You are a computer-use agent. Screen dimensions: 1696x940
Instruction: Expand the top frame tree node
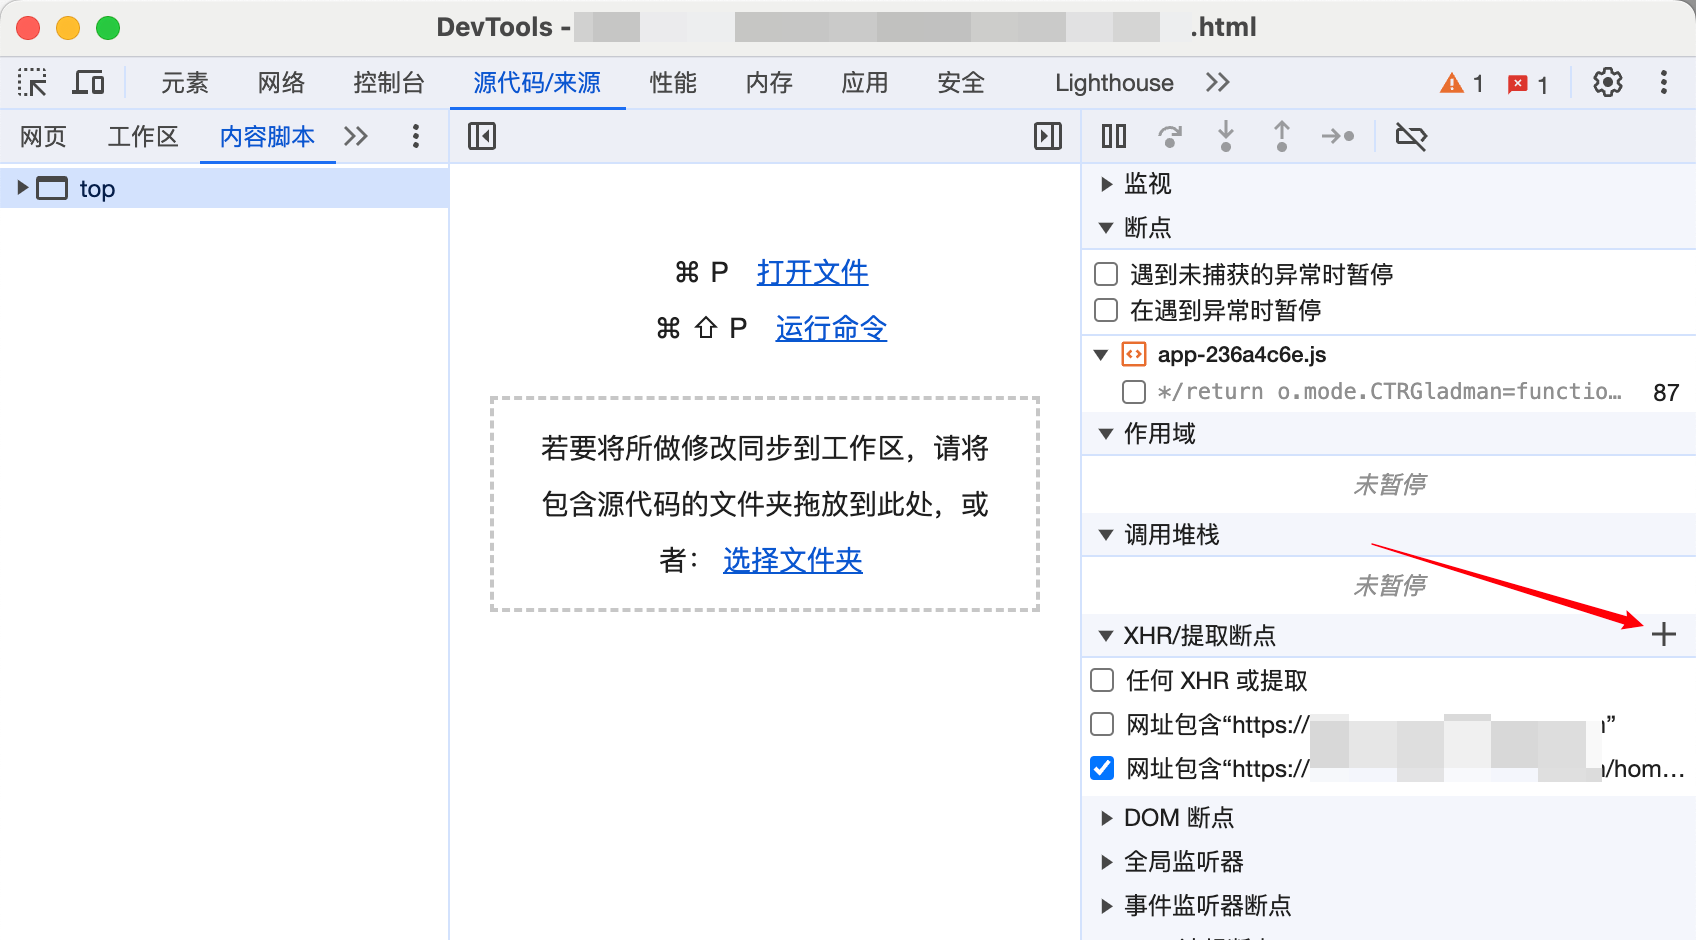[x=22, y=188]
